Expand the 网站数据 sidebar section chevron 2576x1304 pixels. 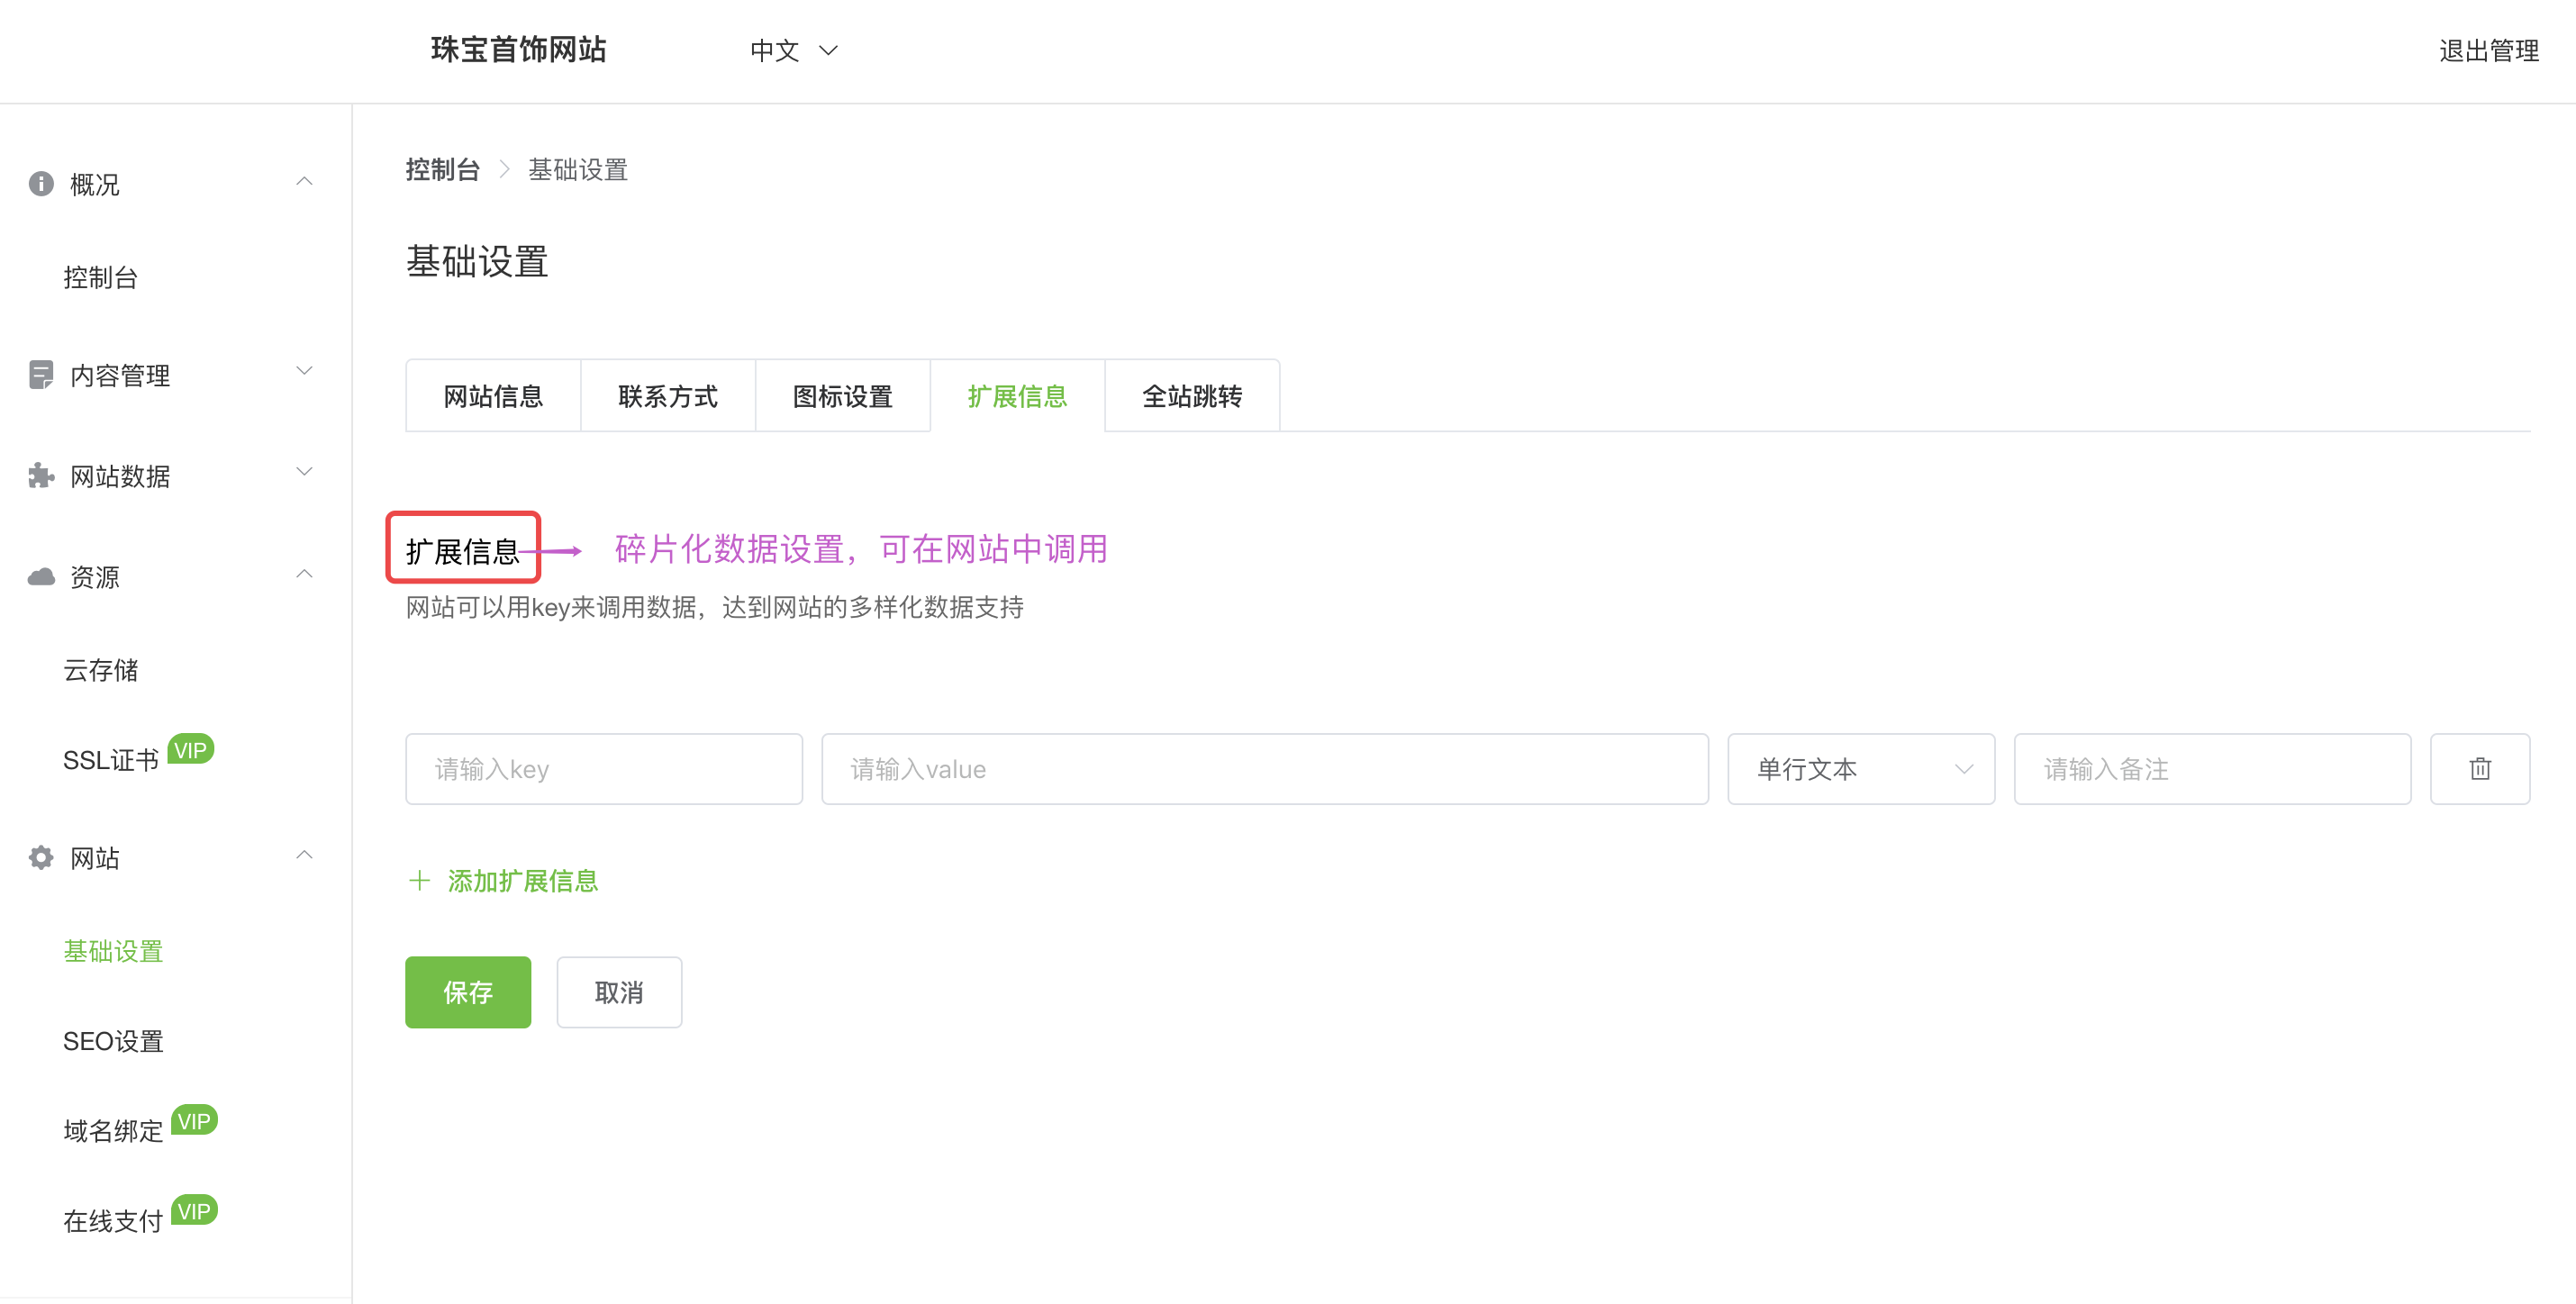(x=305, y=472)
